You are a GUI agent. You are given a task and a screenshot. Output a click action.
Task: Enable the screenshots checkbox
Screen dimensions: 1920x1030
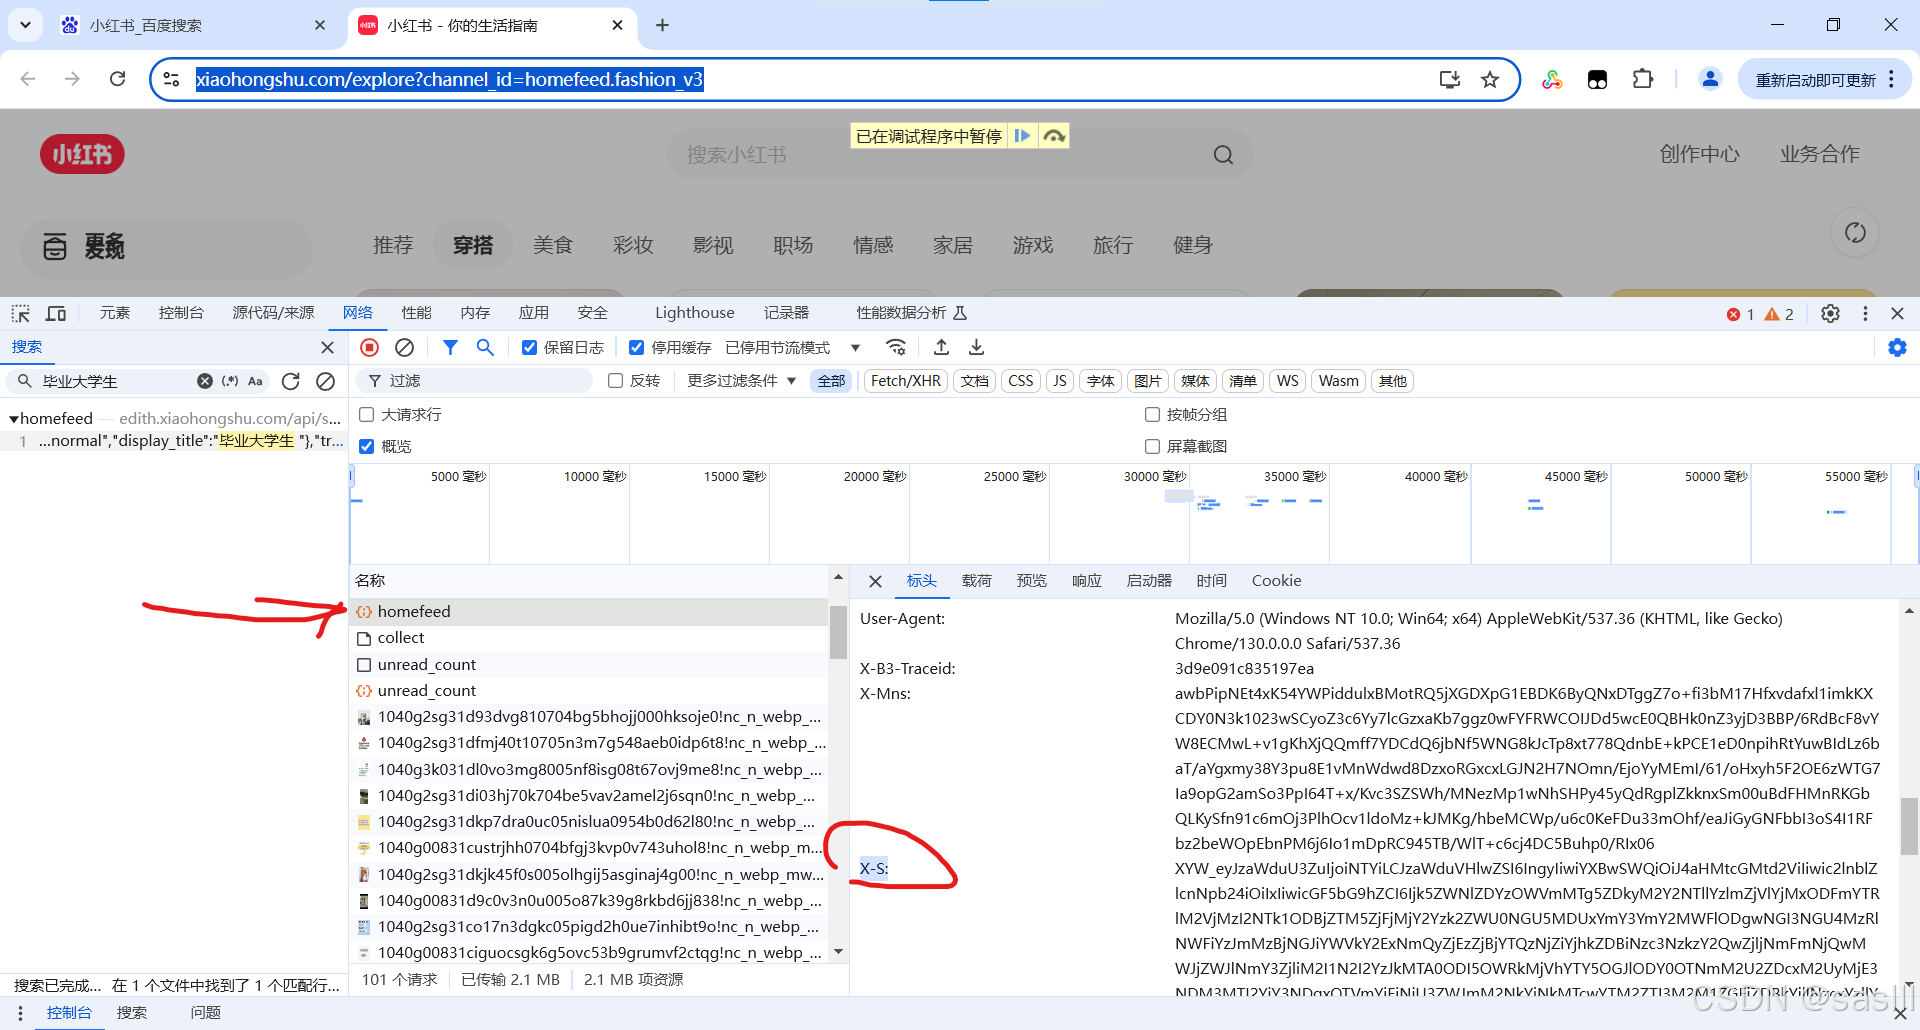(x=1152, y=446)
